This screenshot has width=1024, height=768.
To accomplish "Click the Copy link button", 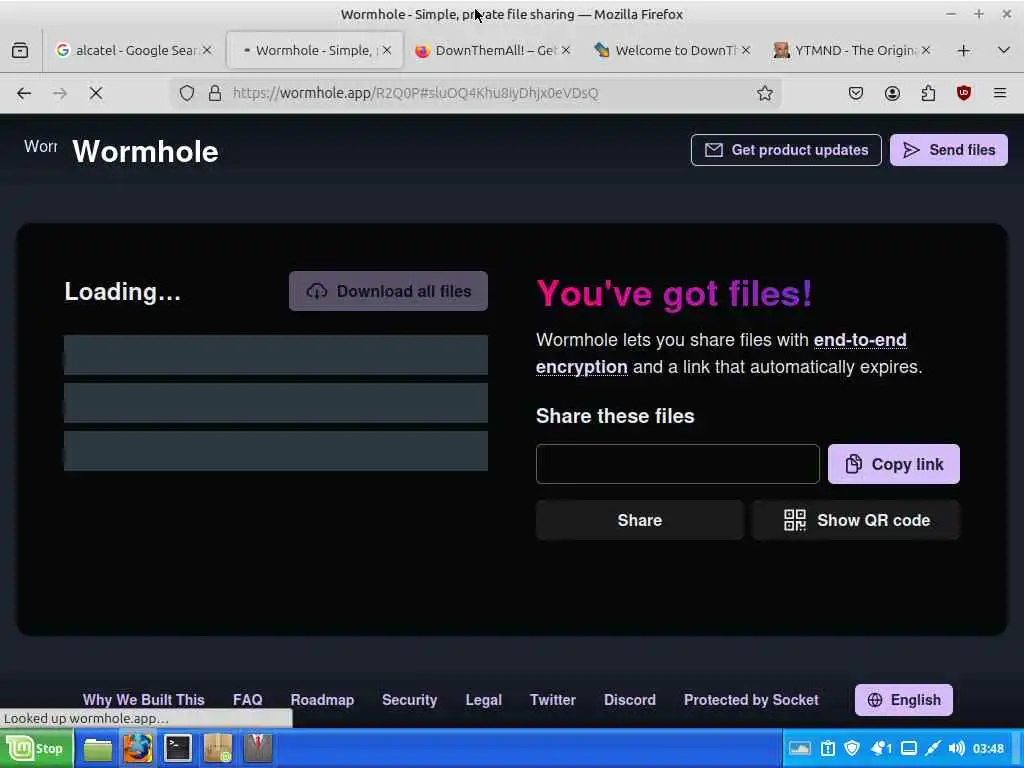I will pos(894,464).
